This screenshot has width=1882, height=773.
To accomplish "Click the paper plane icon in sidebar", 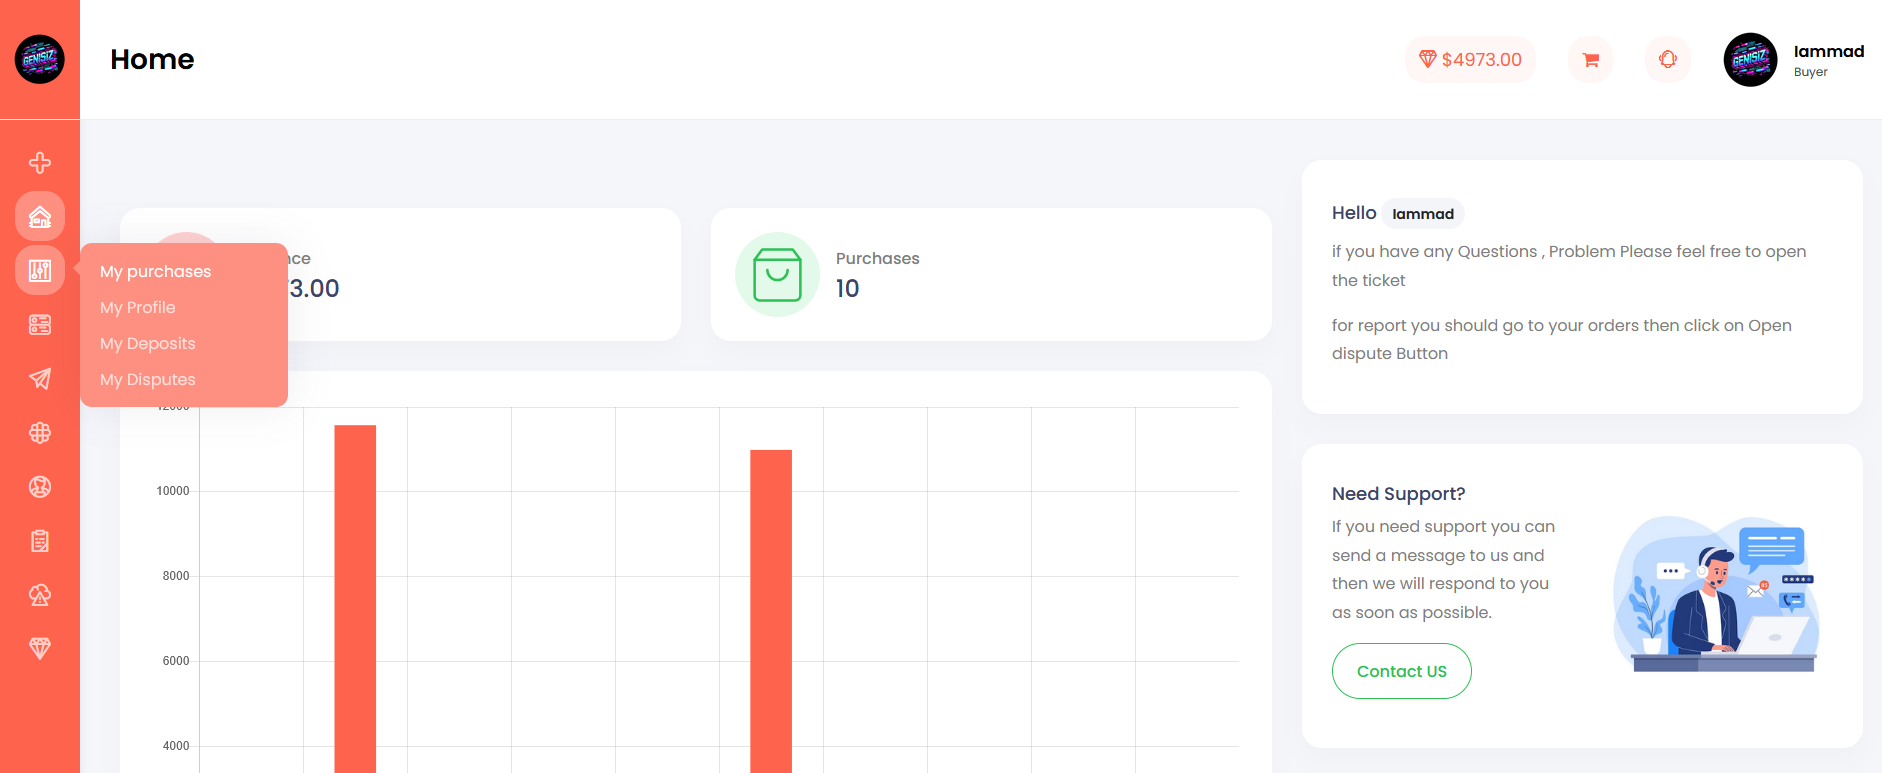I will click(x=40, y=379).
